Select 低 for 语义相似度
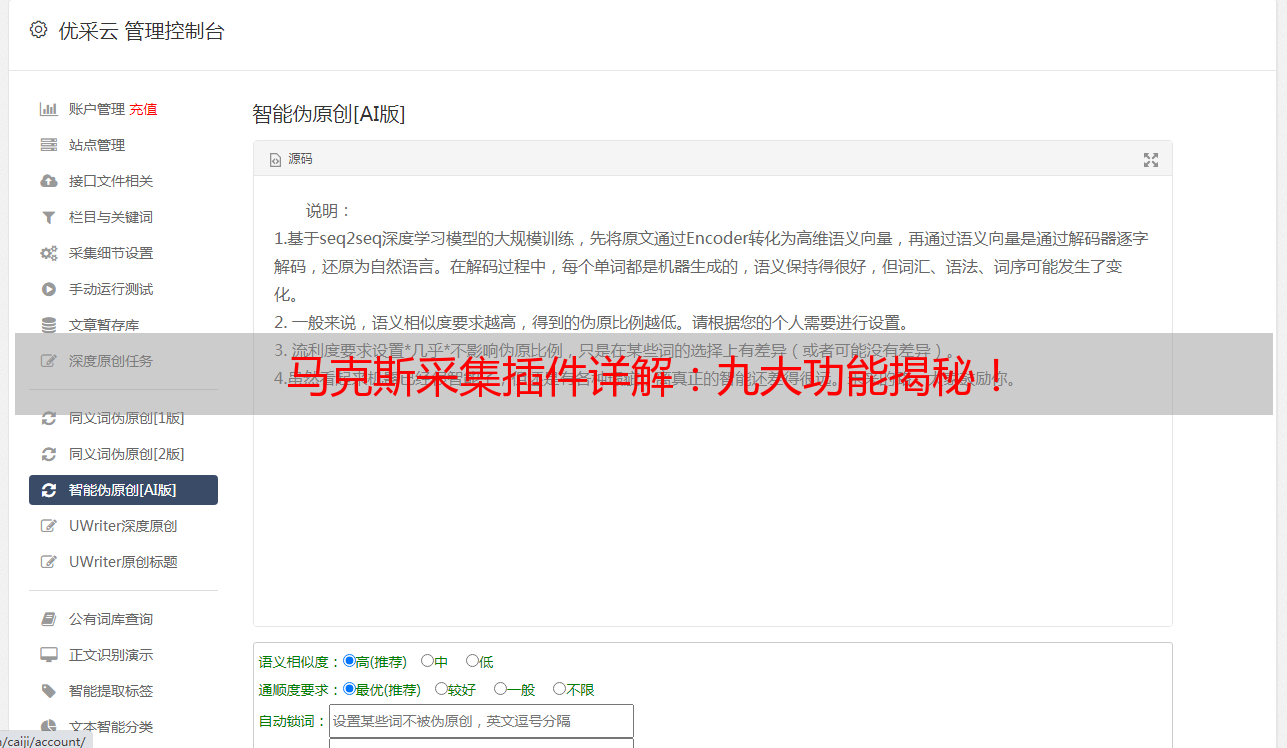The width and height of the screenshot is (1287, 748). (472, 661)
